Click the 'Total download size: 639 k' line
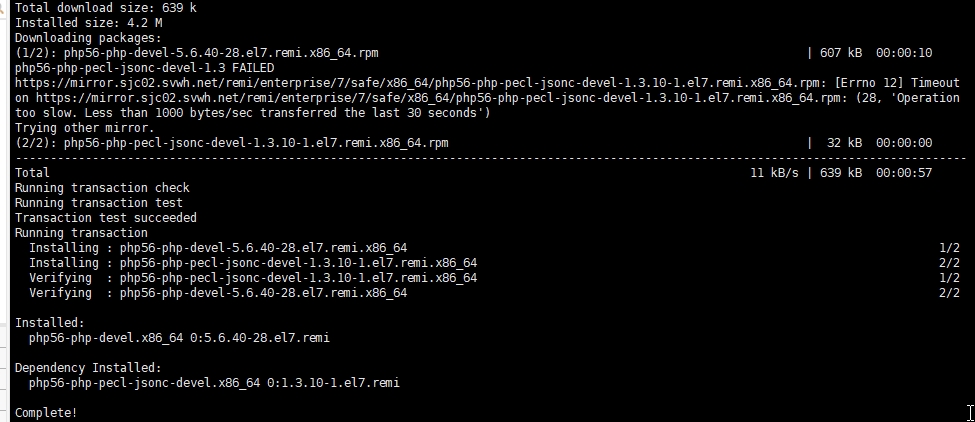This screenshot has width=975, height=422. 106,8
